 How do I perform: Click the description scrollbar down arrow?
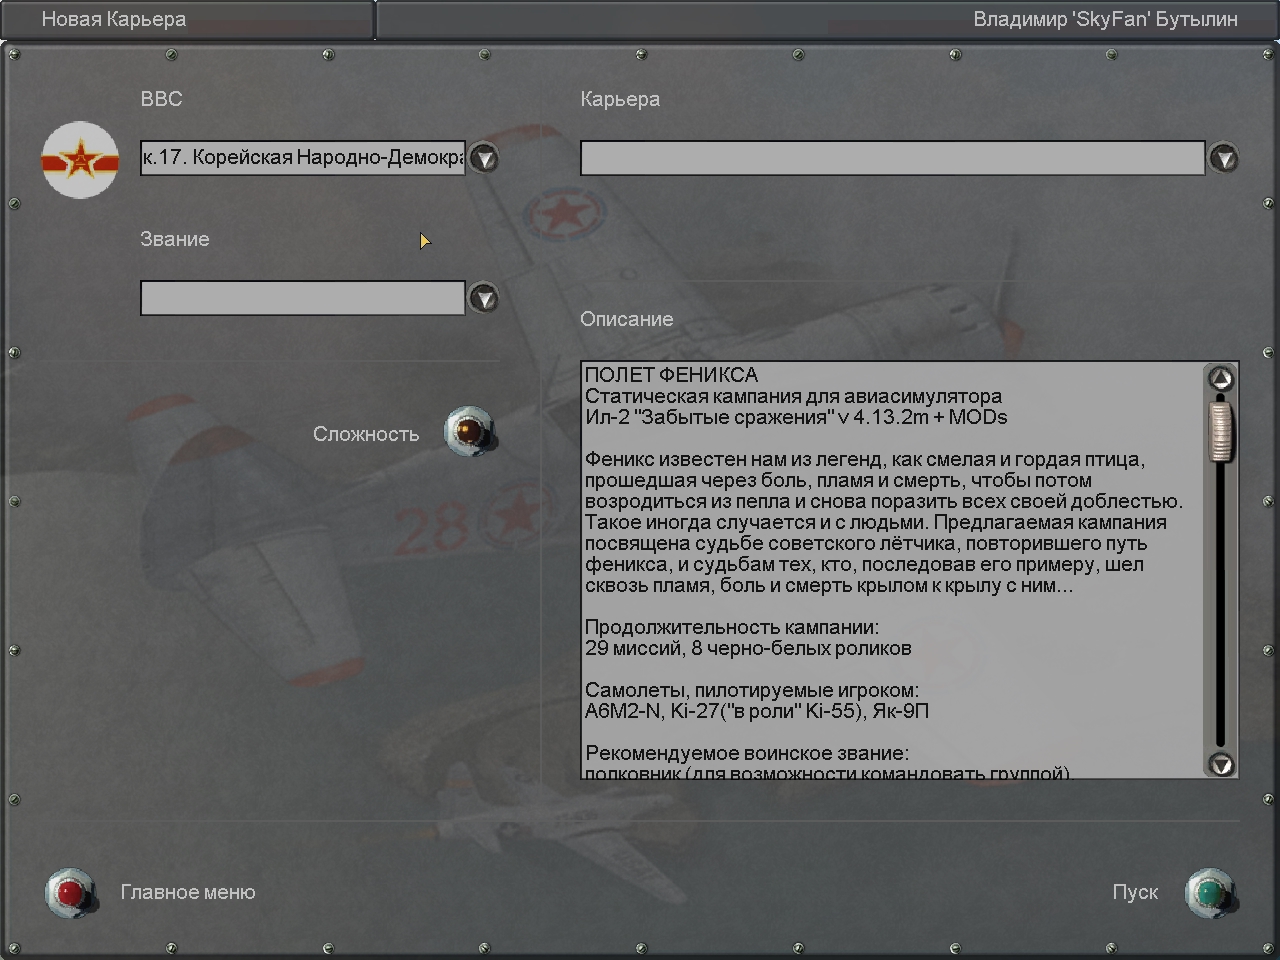1221,765
